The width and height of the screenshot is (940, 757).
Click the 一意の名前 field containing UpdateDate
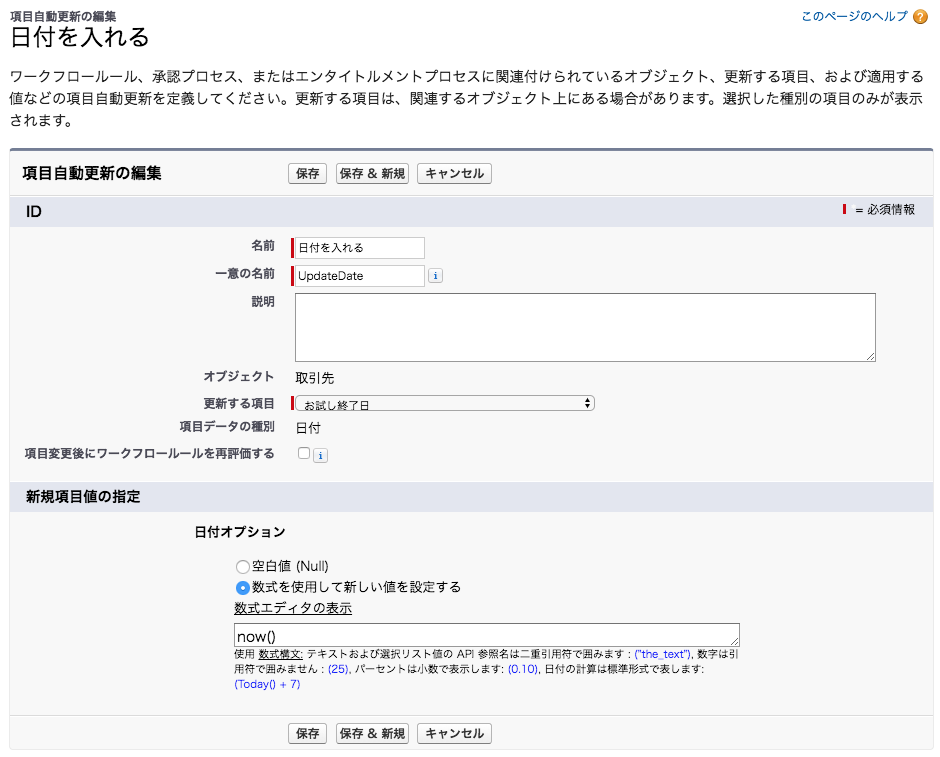(x=360, y=276)
